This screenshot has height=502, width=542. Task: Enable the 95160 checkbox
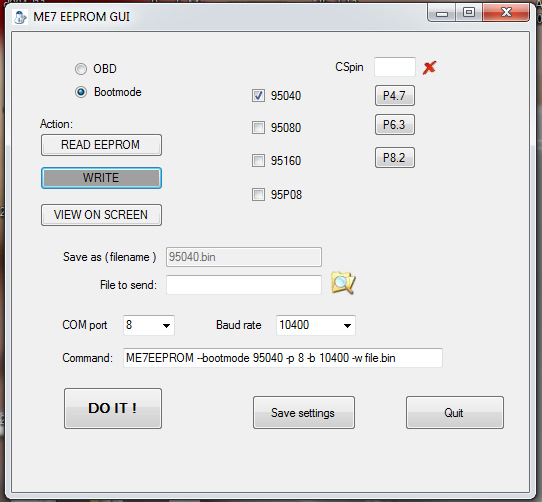(x=258, y=160)
